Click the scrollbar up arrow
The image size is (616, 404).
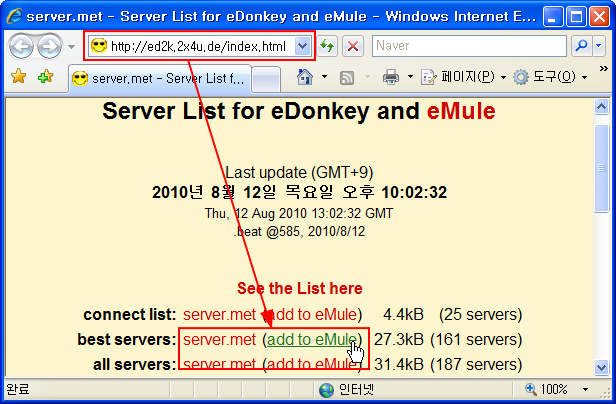tap(601, 107)
